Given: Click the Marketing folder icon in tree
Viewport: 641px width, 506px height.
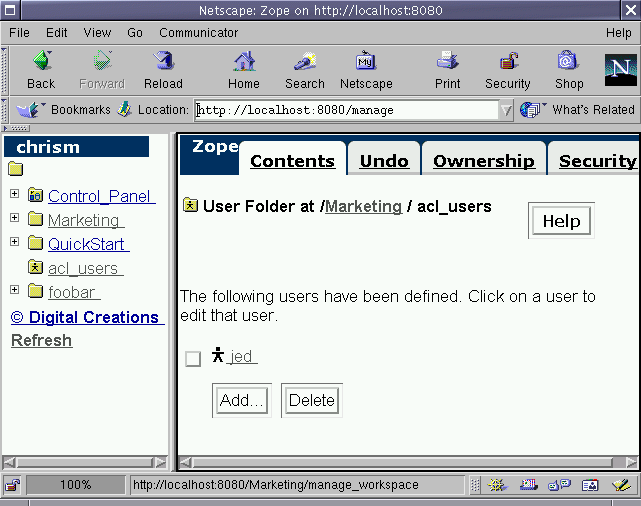Looking at the screenshot, I should (36, 219).
